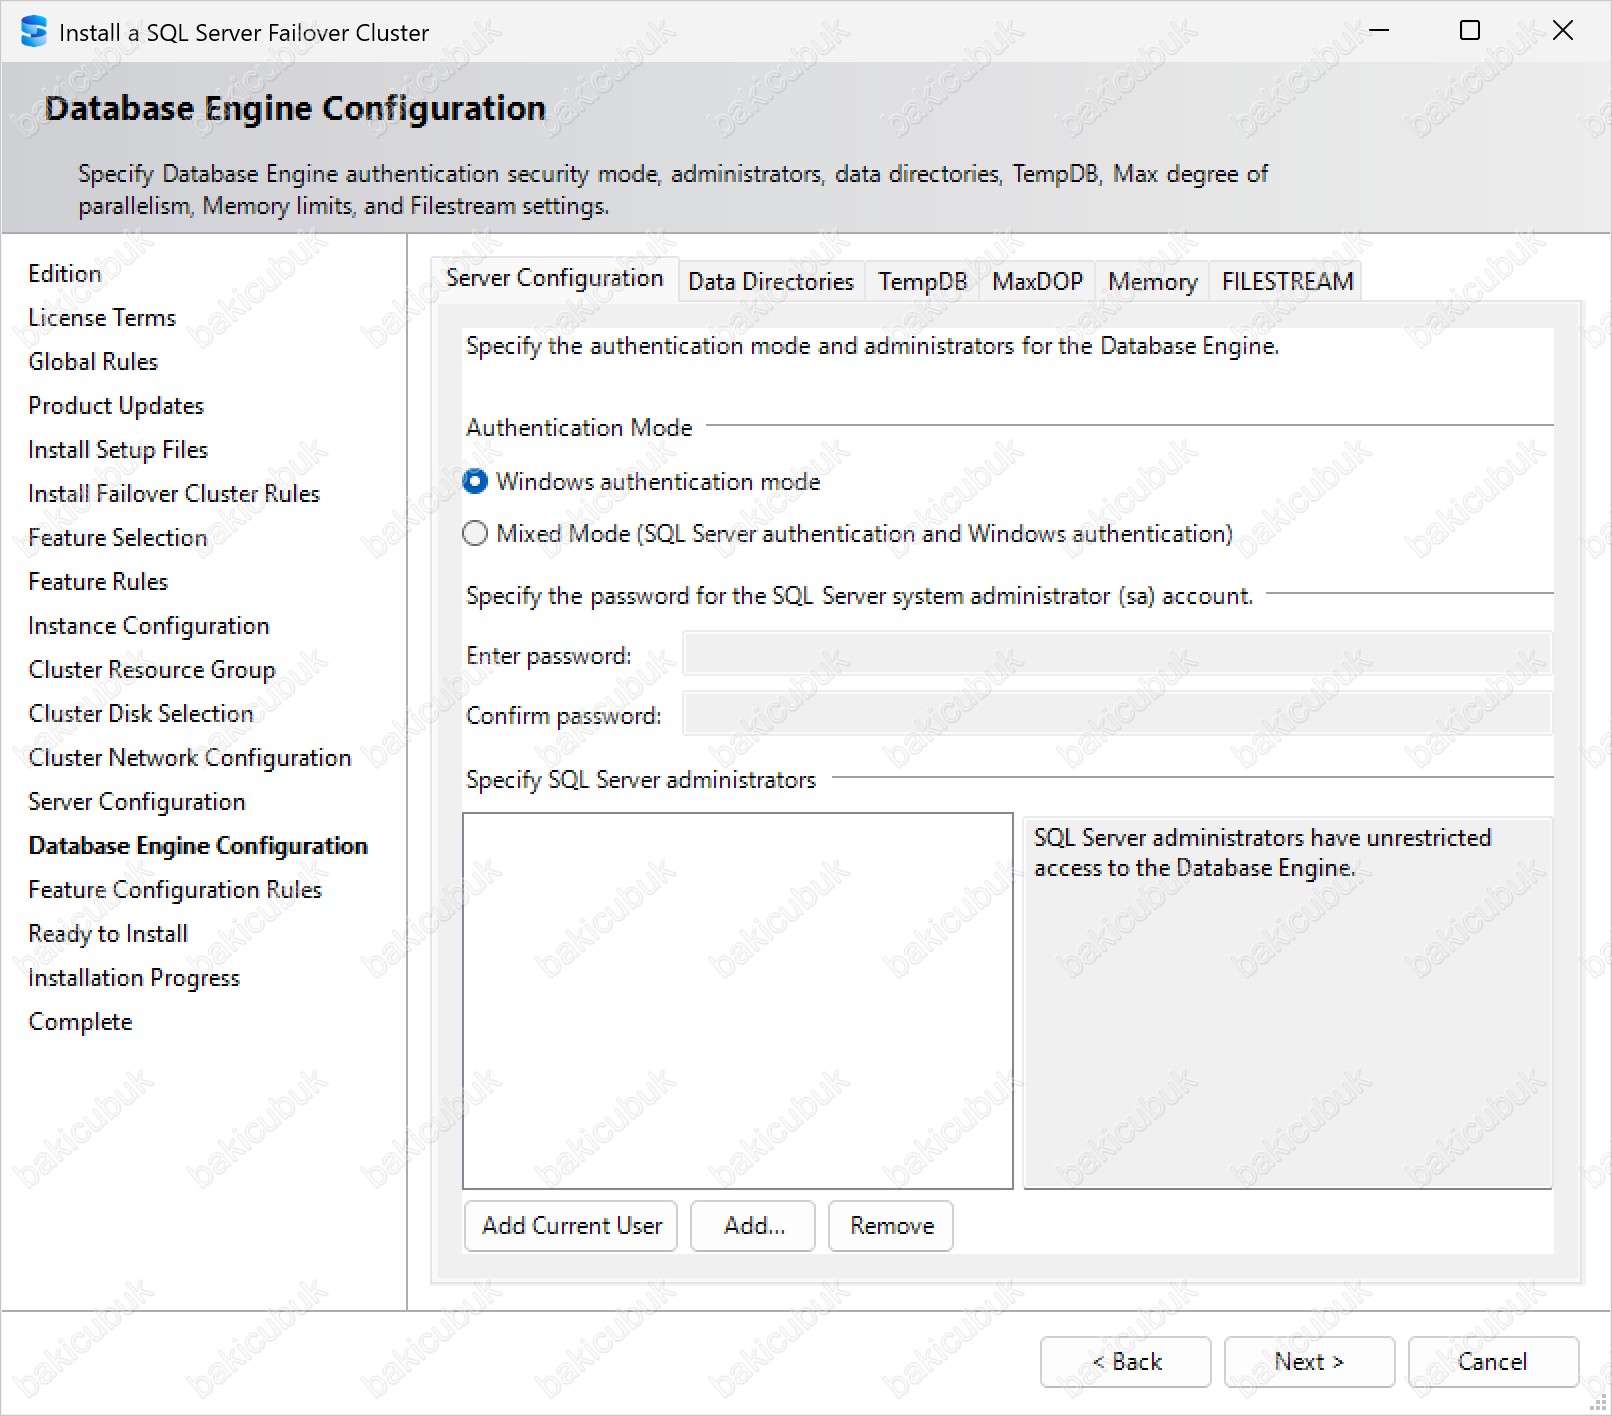This screenshot has height=1416, width=1612.
Task: Open the Memory tab
Action: (x=1152, y=282)
